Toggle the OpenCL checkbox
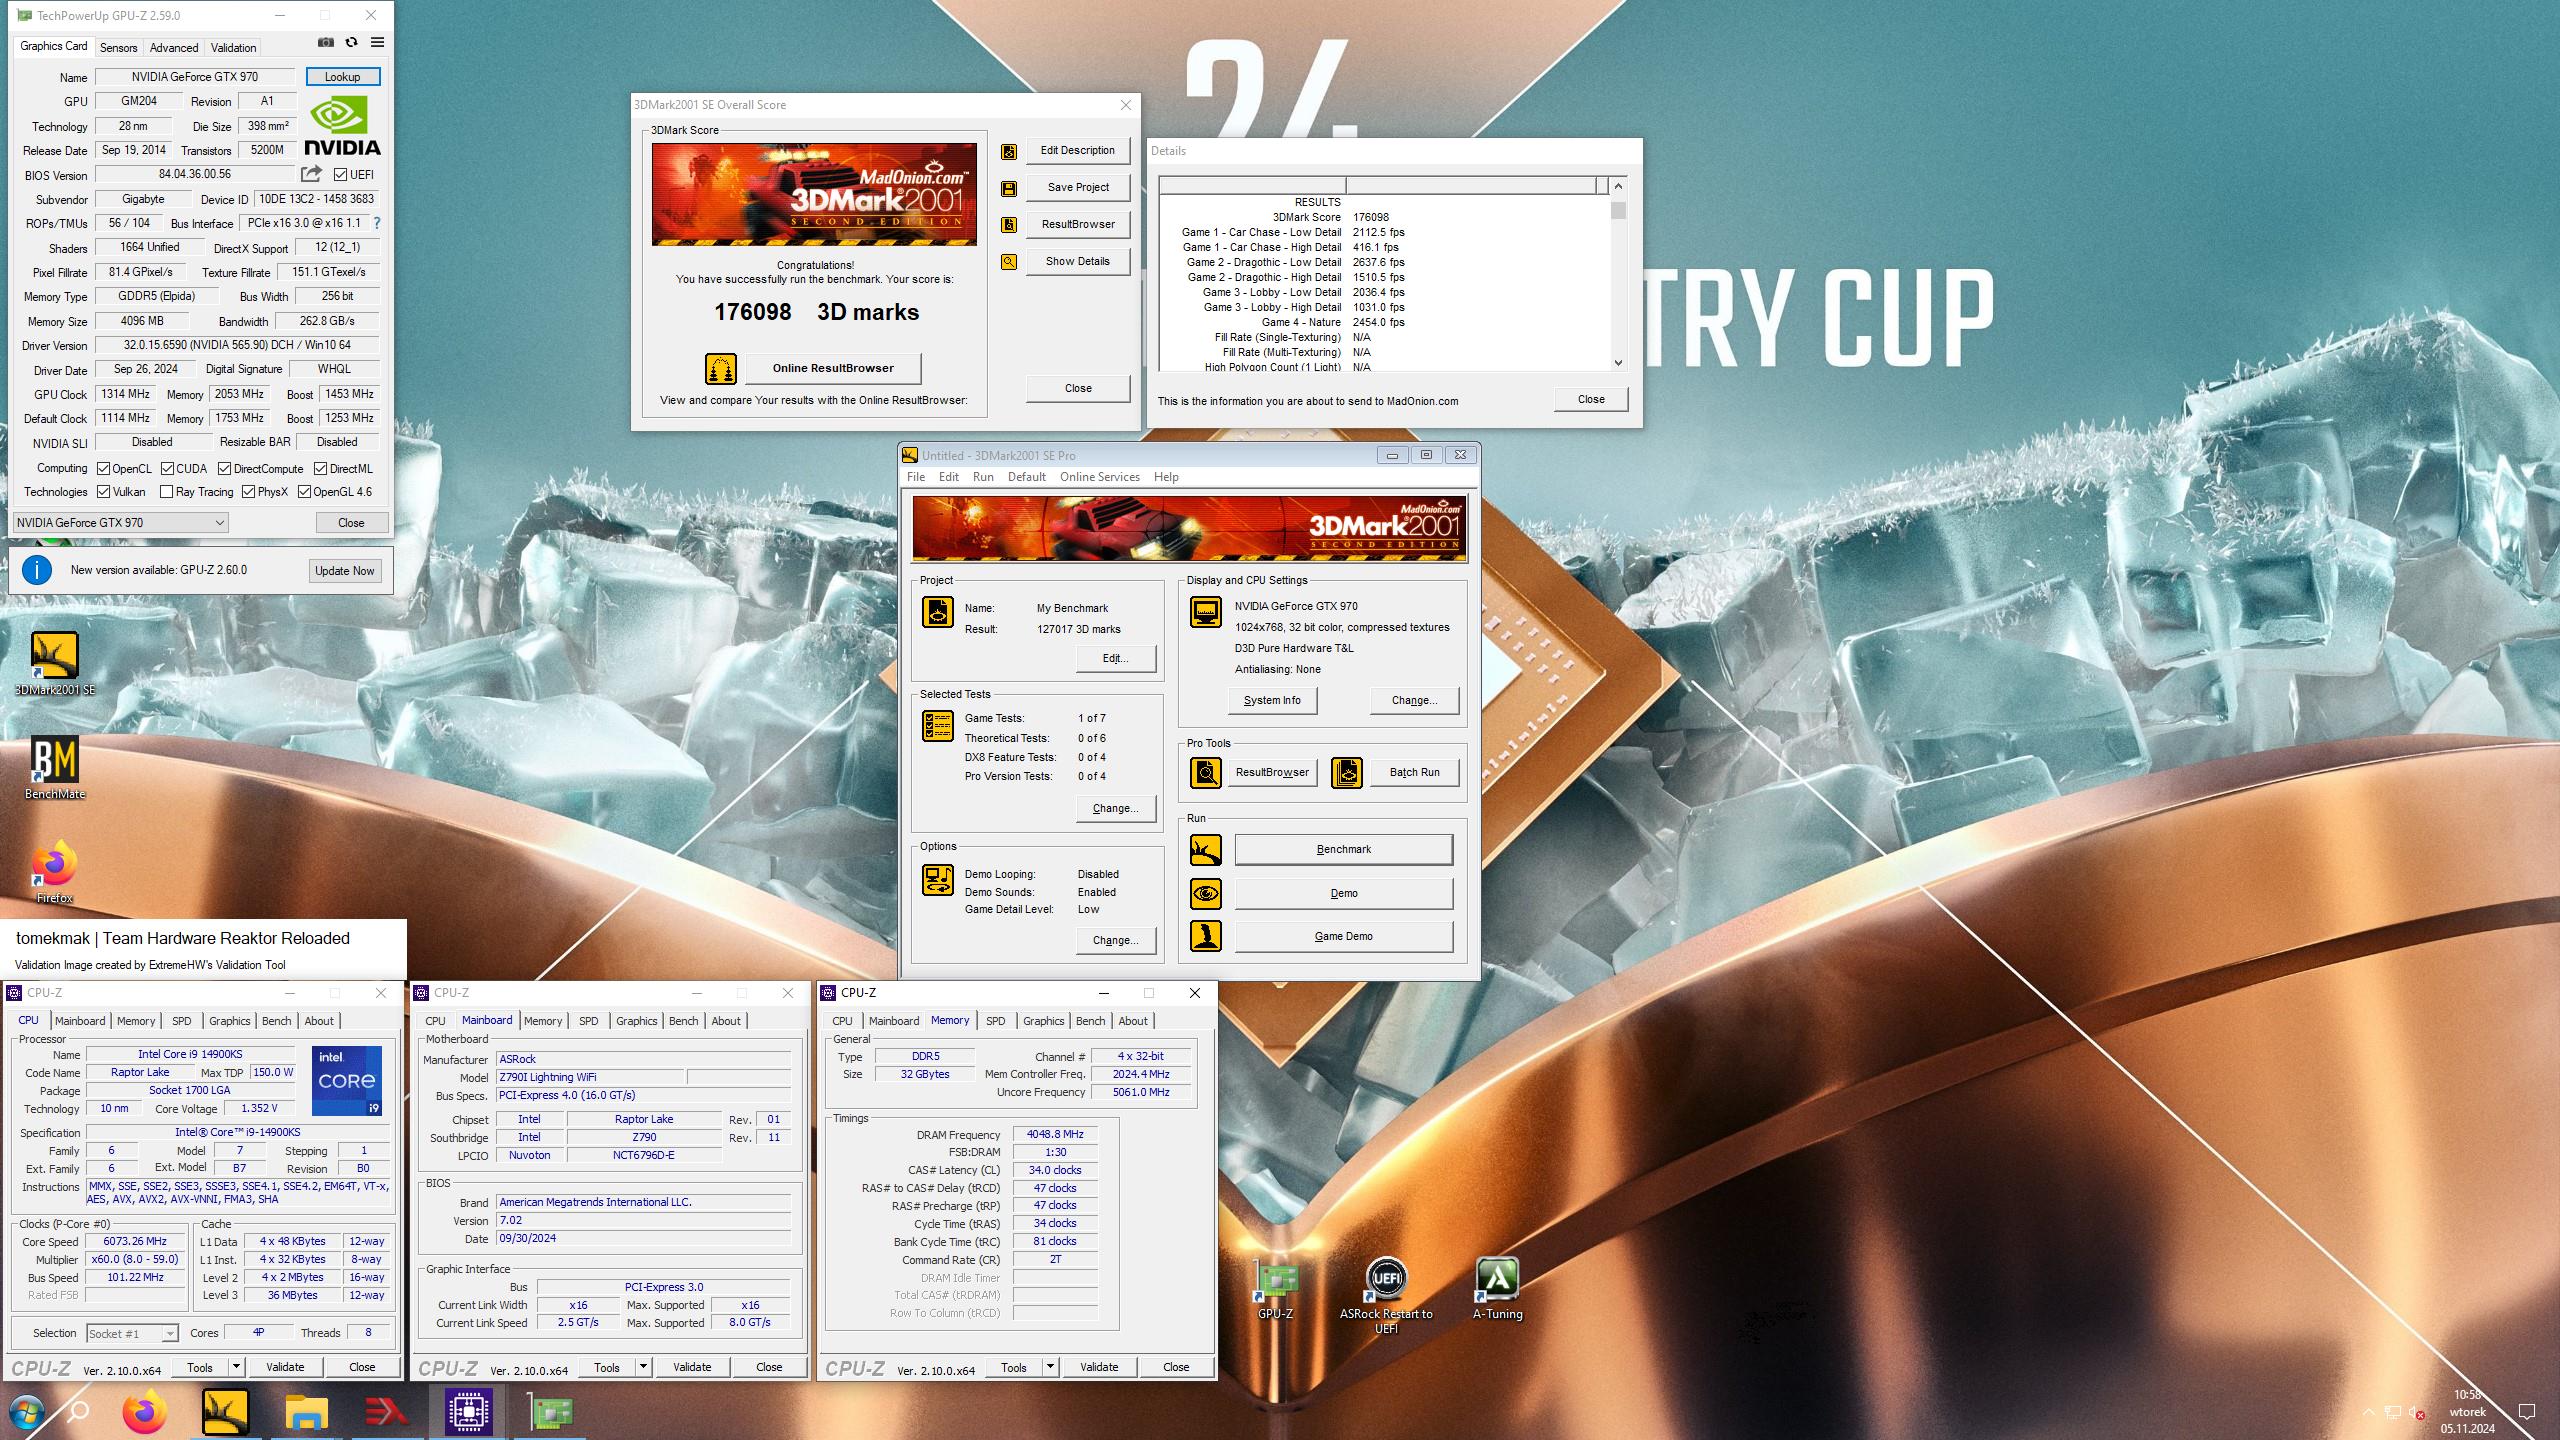Image resolution: width=2560 pixels, height=1440 pixels. click(x=103, y=469)
